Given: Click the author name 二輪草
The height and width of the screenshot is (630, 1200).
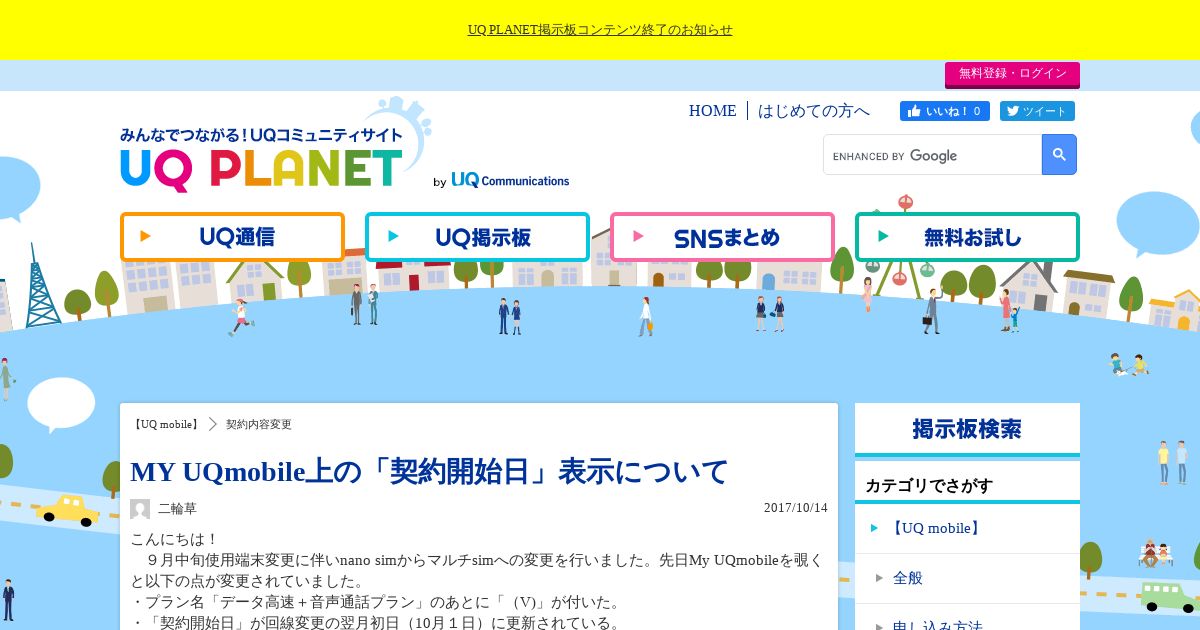Looking at the screenshot, I should click(177, 509).
